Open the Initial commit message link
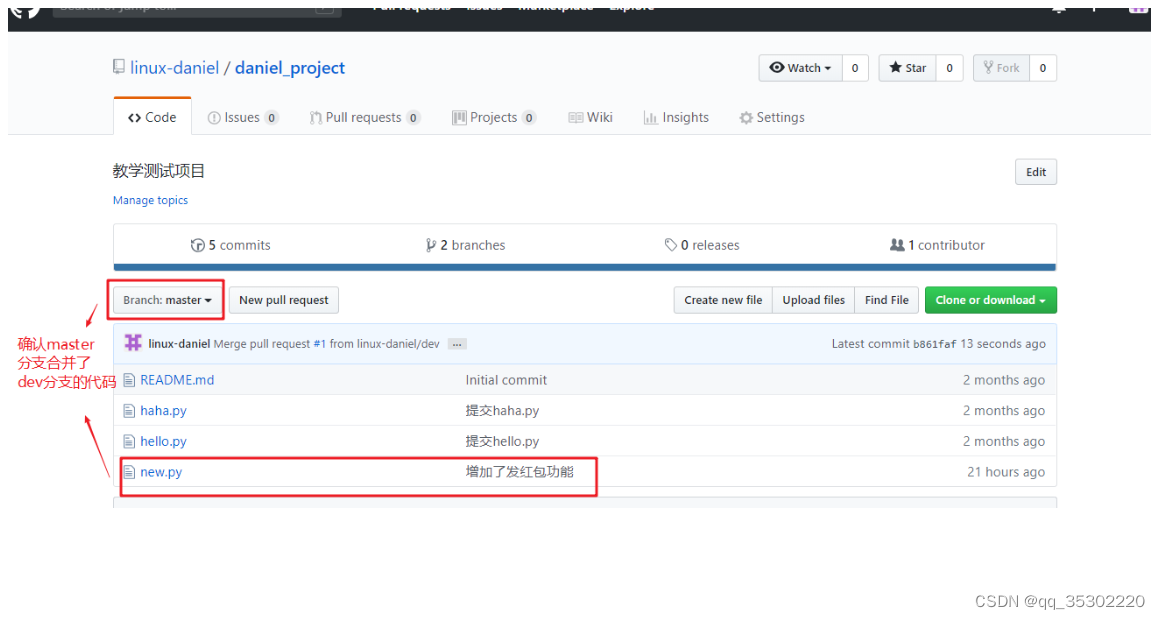1160x619 pixels. click(506, 380)
